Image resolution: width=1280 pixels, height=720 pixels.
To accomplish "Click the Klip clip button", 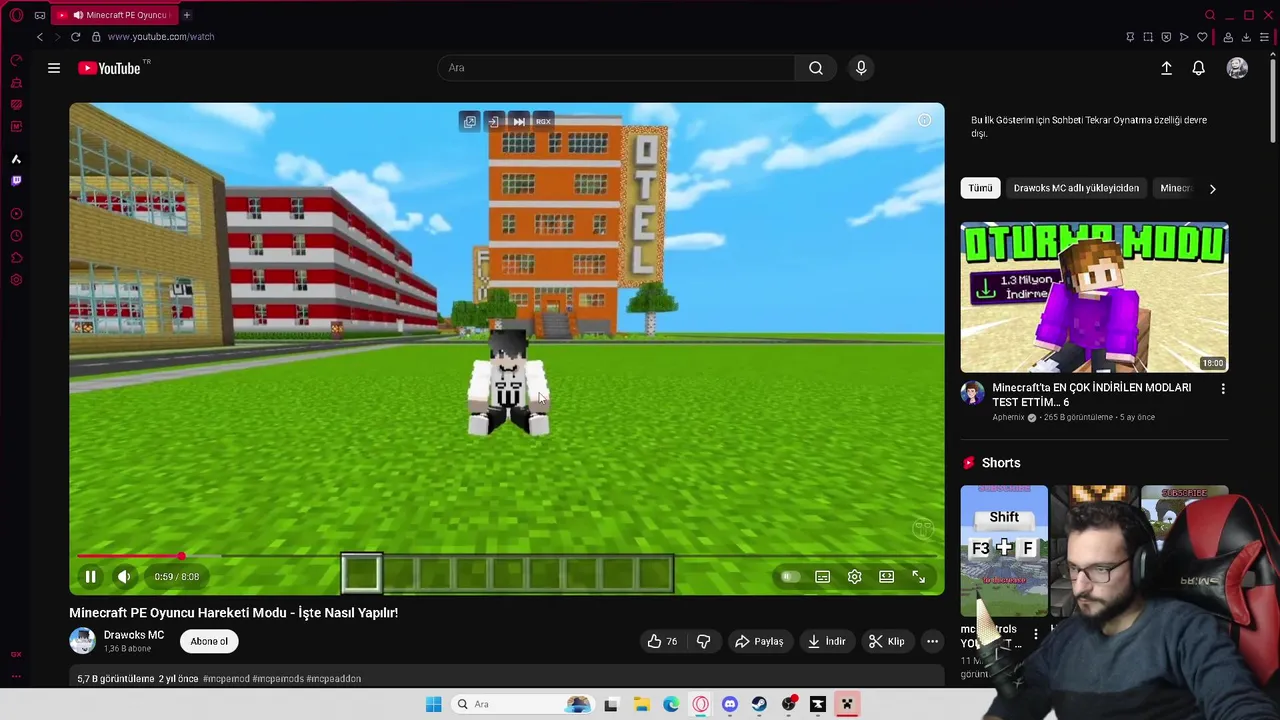I will tap(887, 641).
